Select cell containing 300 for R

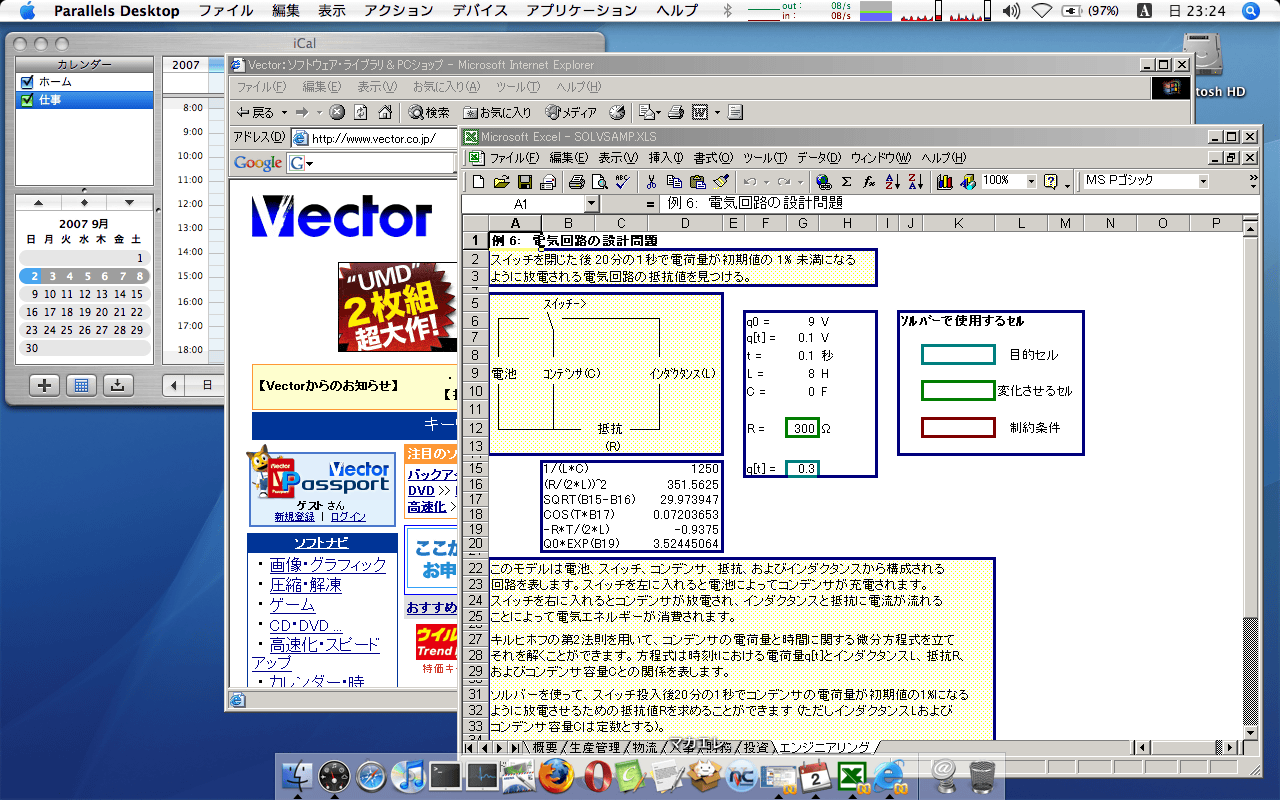pos(803,428)
